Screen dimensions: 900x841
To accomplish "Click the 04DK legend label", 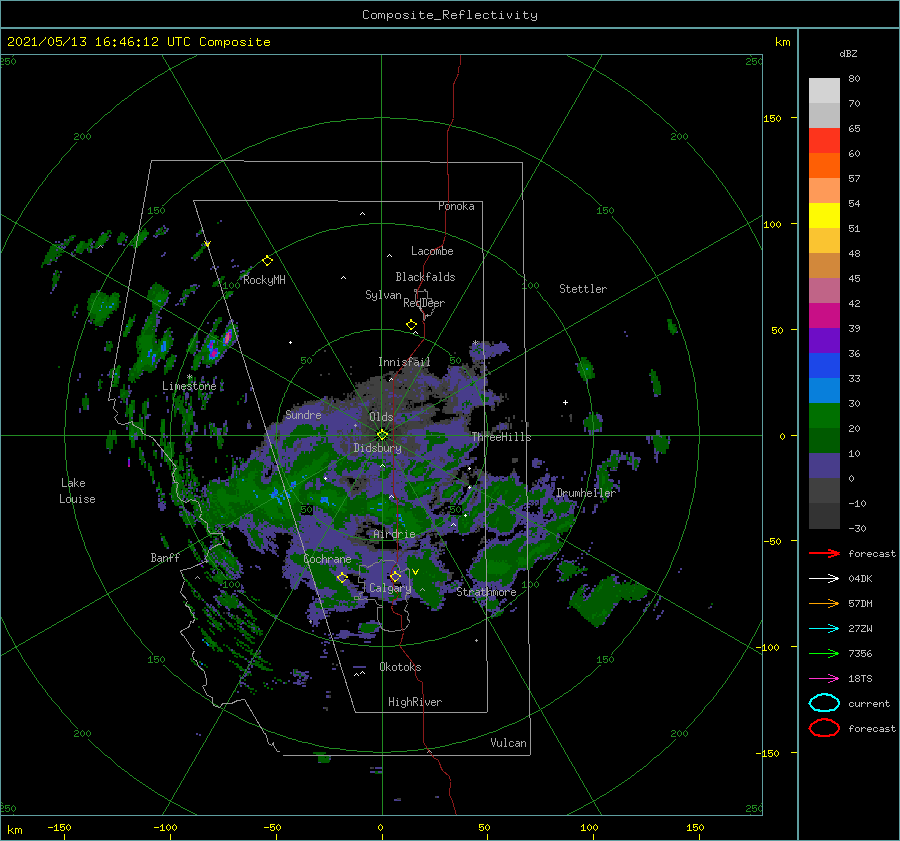I will pyautogui.click(x=860, y=578).
